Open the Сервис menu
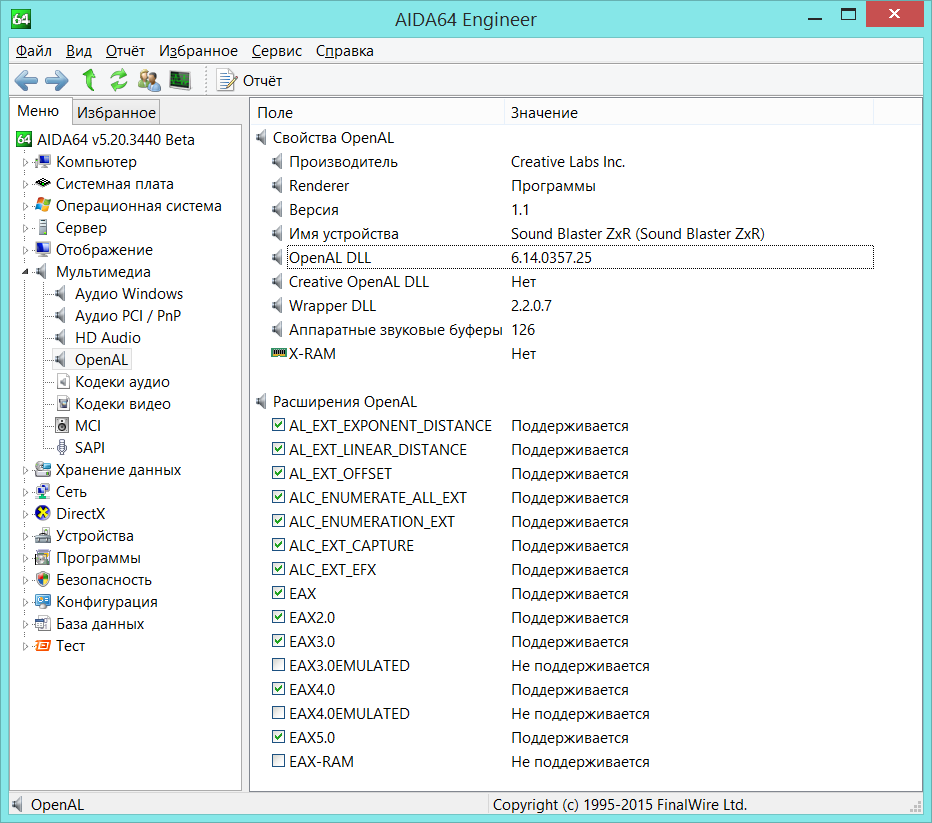932x823 pixels. point(277,51)
